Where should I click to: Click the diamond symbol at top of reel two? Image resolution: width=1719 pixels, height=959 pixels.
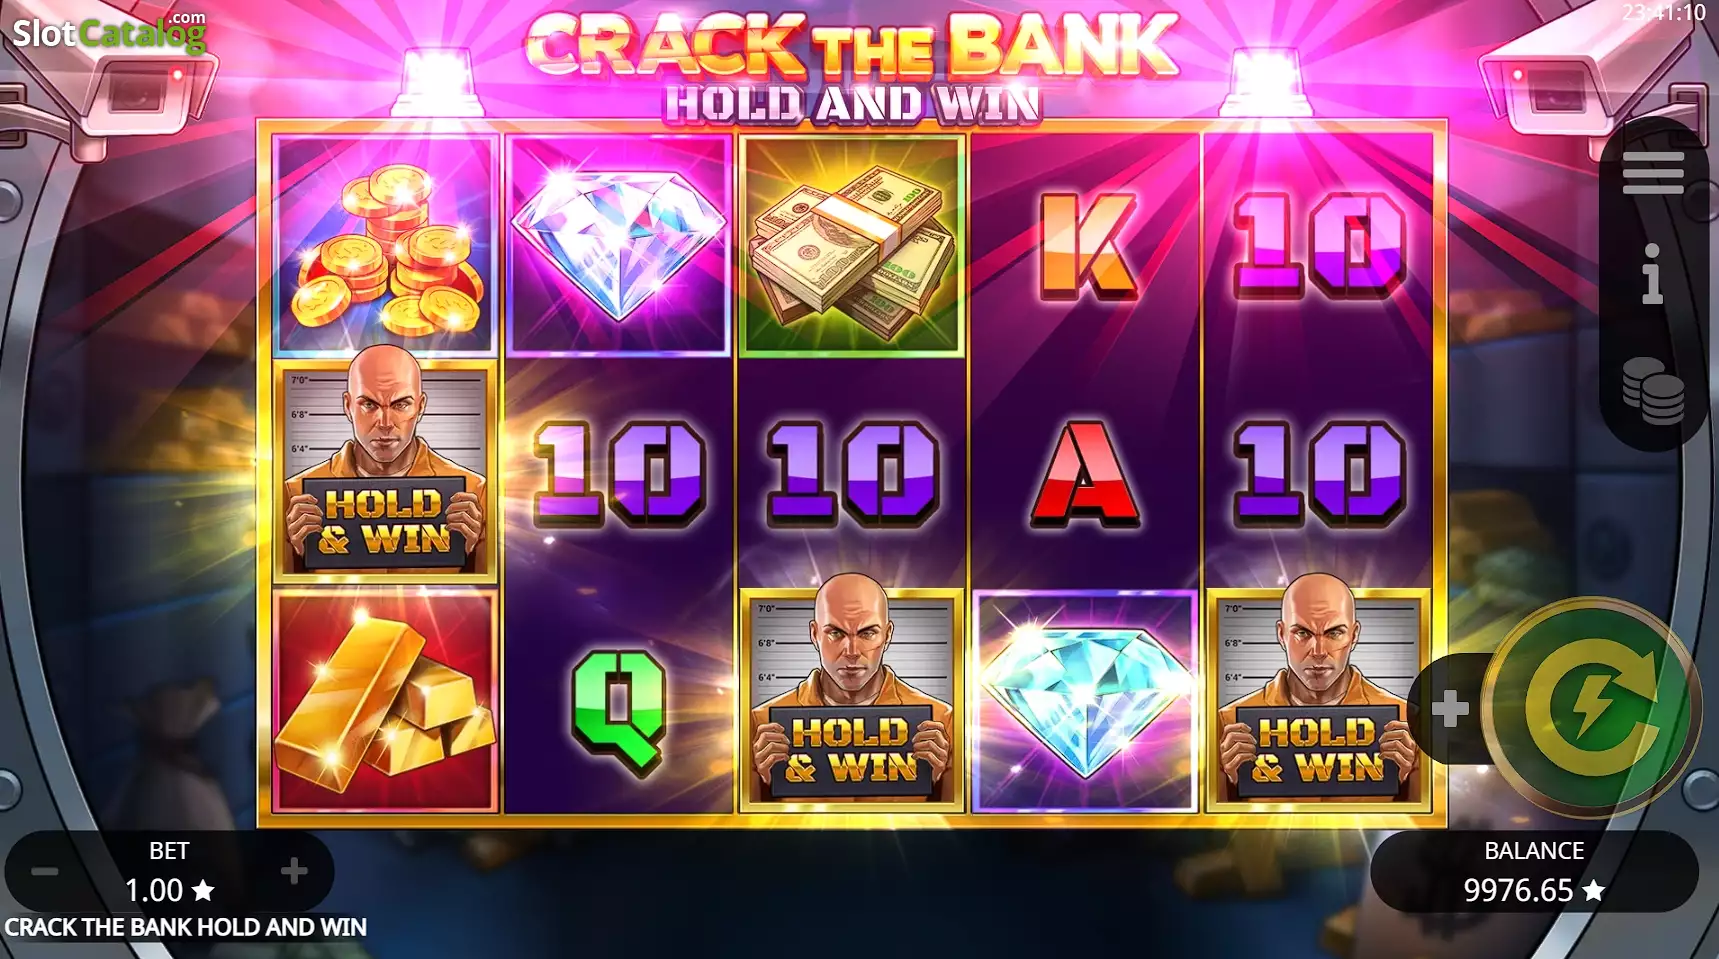click(x=618, y=245)
